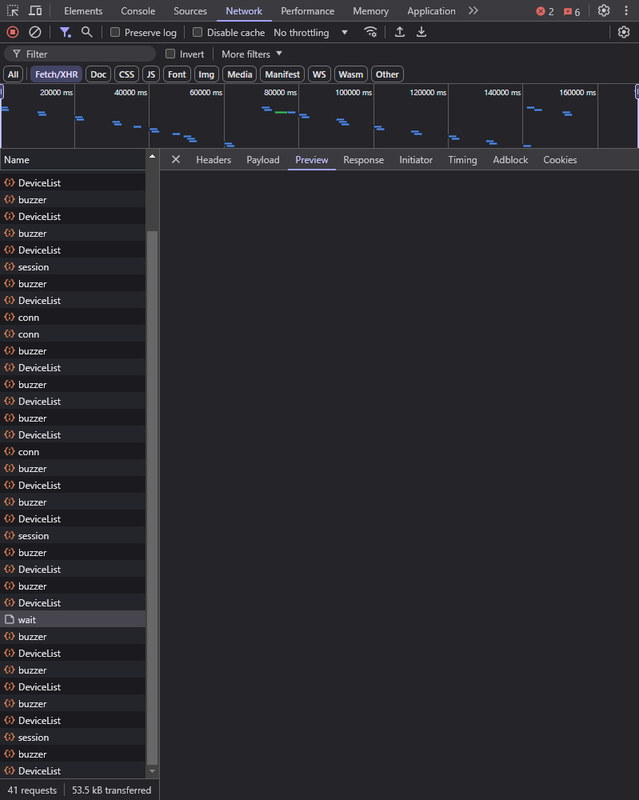
Task: Switch to the Sources panel
Action: tap(190, 11)
